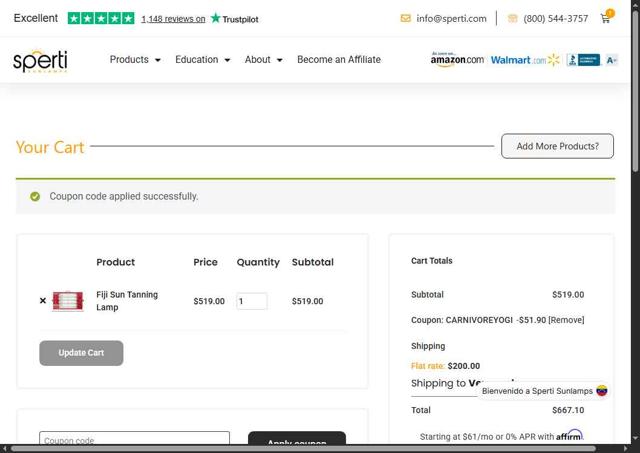Viewport: 640px width, 453px height.
Task: Click the Venezuela flag icon in welcome popup
Action: click(602, 391)
